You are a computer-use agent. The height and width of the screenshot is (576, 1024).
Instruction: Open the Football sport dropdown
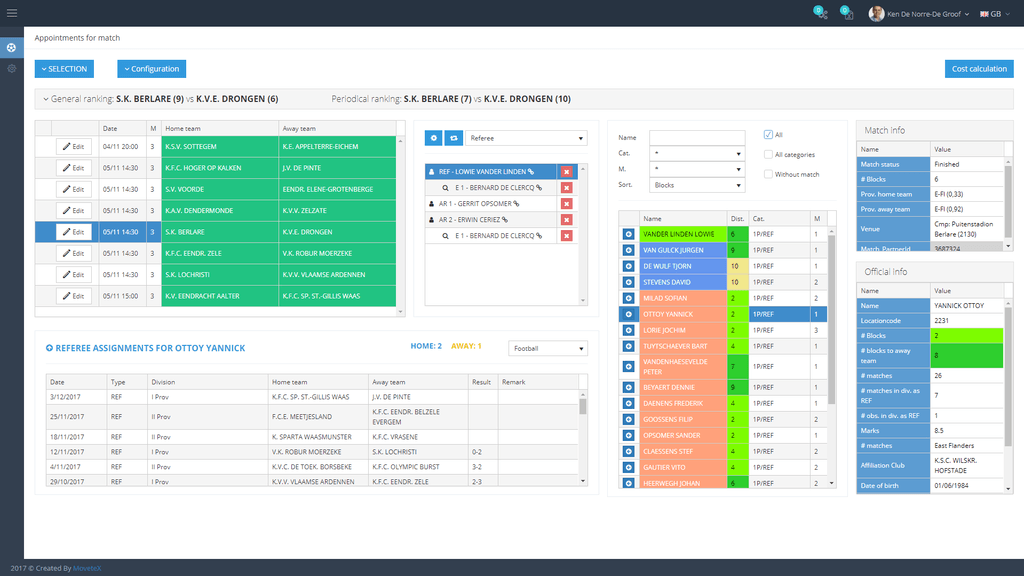[547, 348]
